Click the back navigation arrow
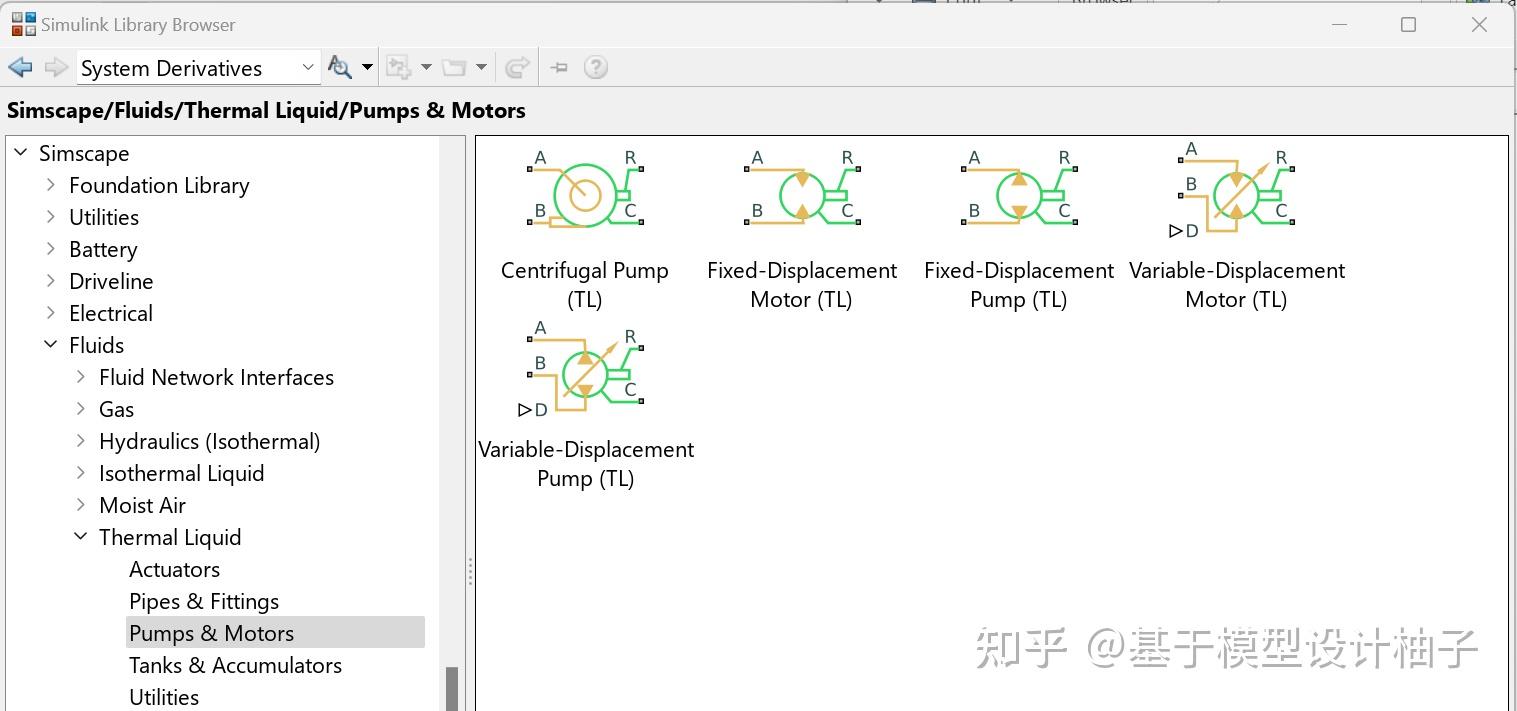Viewport: 1517px width, 711px height. (19, 67)
